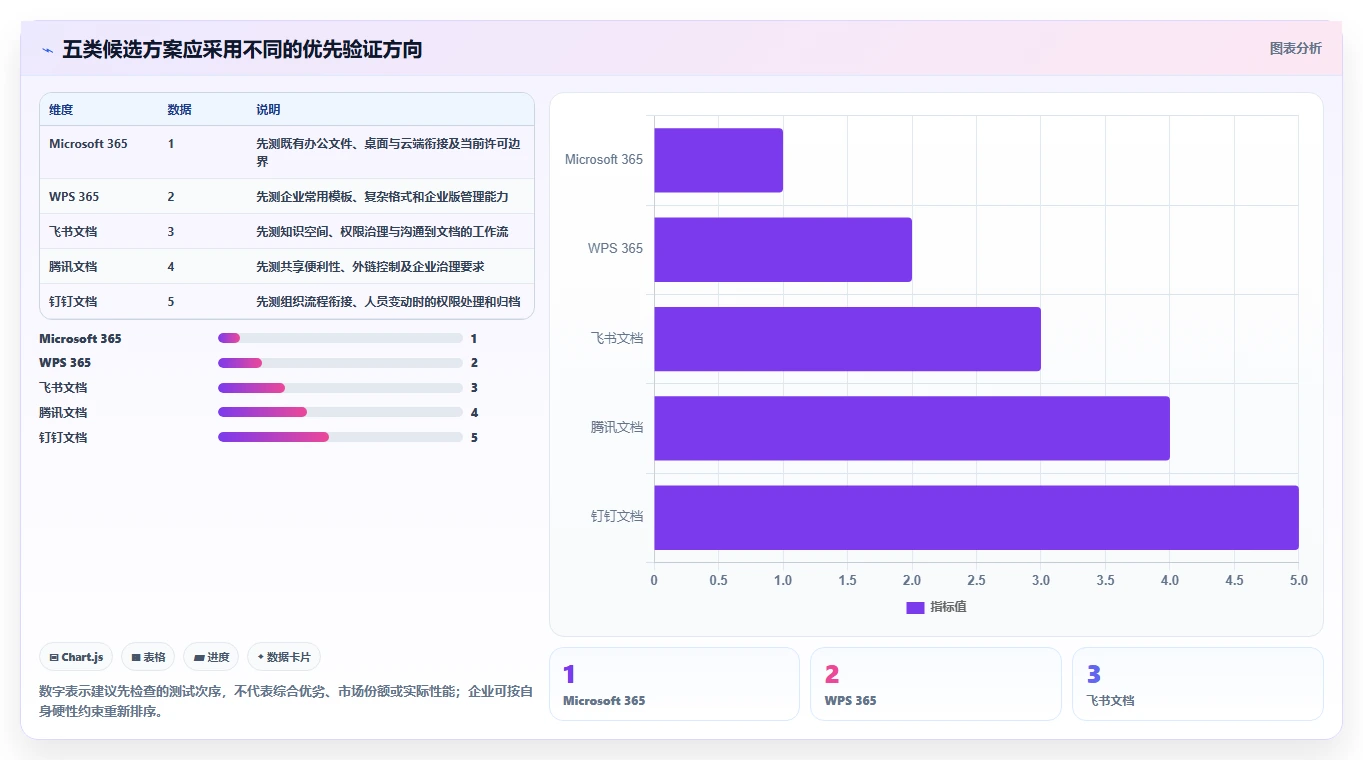Click the description starting 先测企业常用模板
Viewport: 1363px width, 760px height.
point(382,197)
